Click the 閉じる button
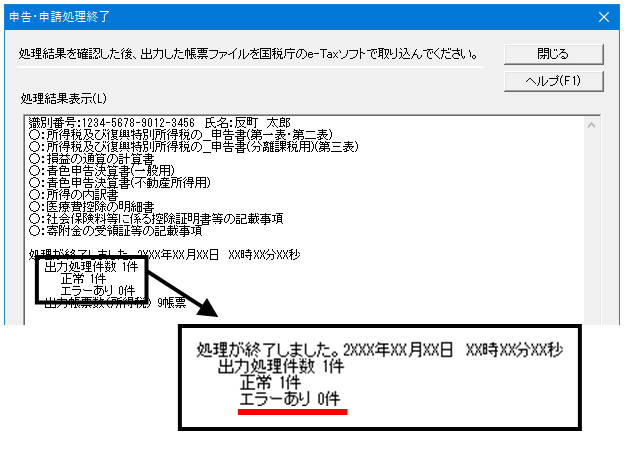Image resolution: width=624 pixels, height=457 pixels. (x=554, y=54)
